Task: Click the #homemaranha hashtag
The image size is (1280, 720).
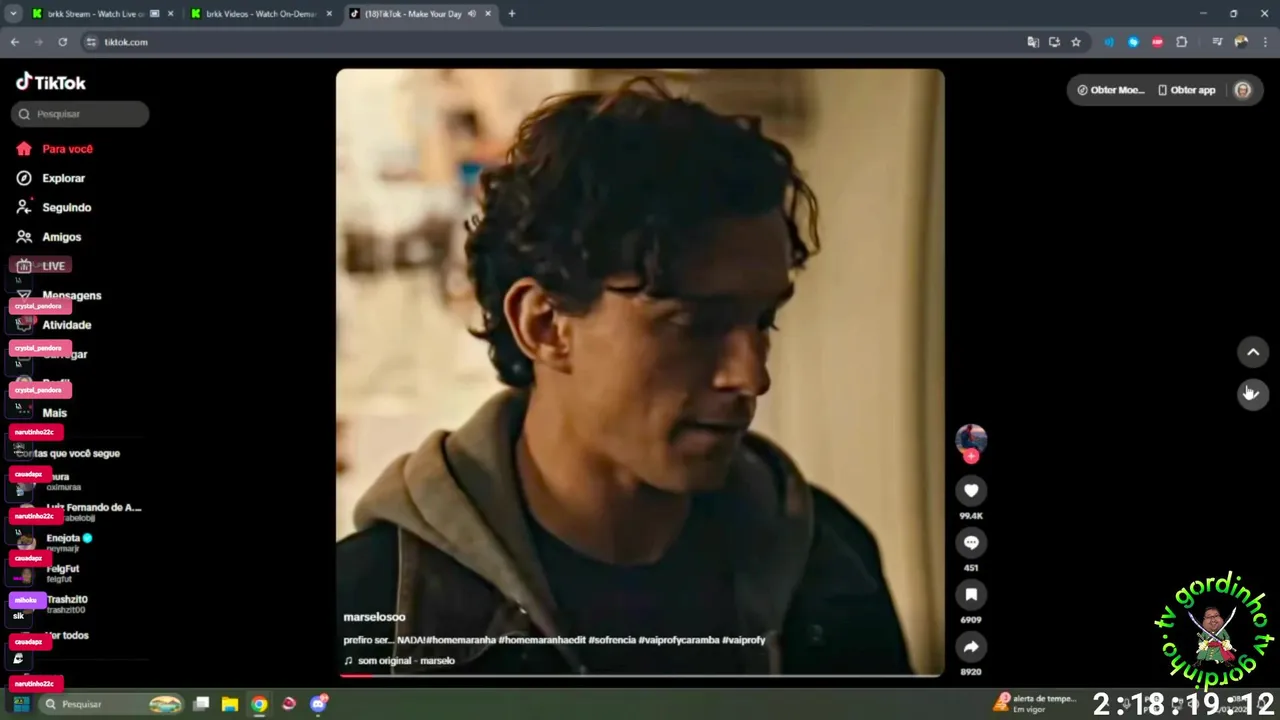Action: (460, 640)
